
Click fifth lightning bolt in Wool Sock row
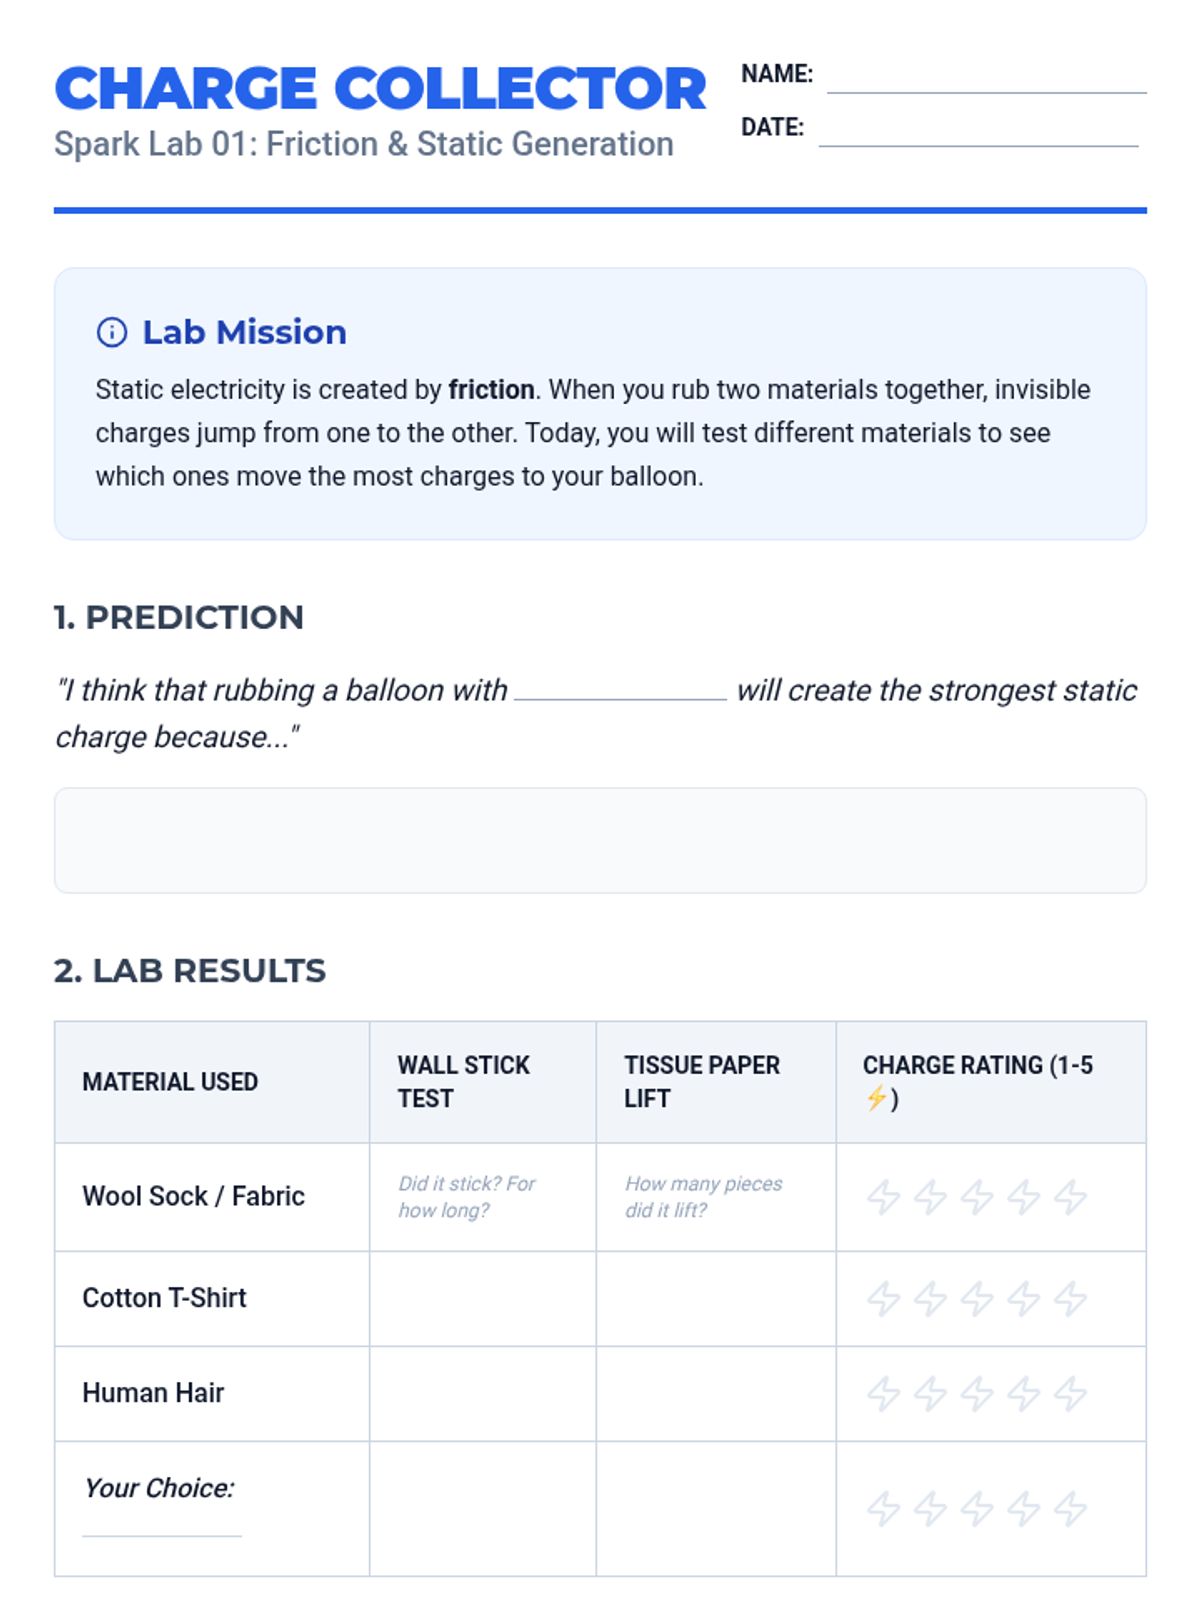tap(1070, 1197)
